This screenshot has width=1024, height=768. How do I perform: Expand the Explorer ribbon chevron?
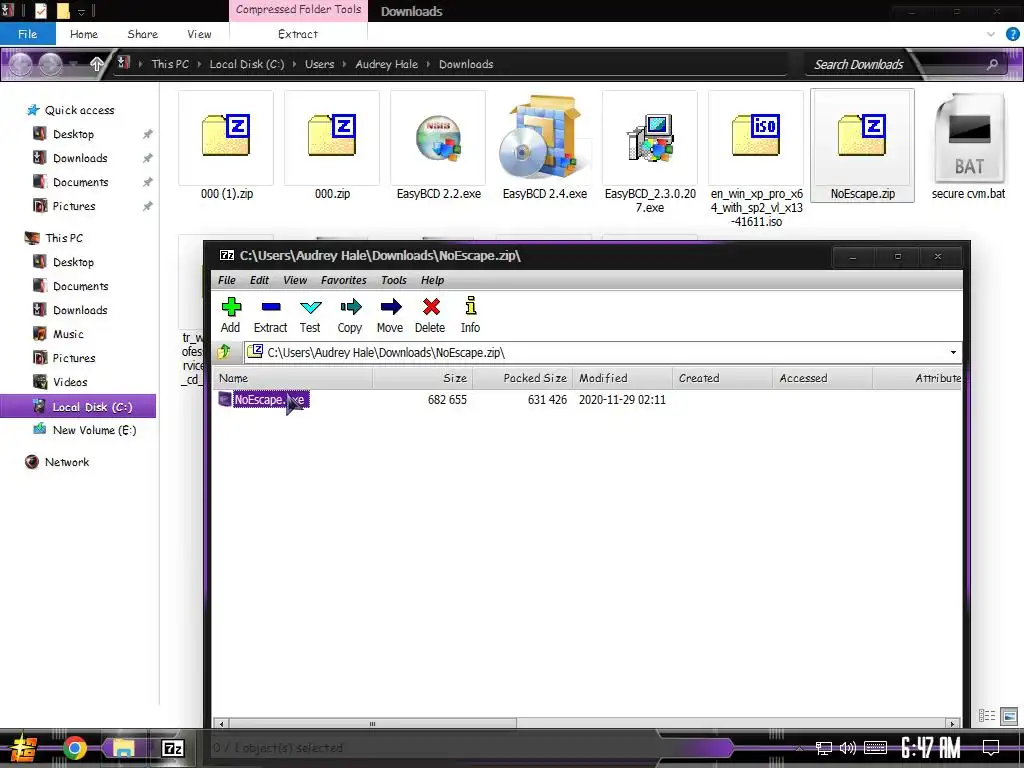(x=991, y=34)
